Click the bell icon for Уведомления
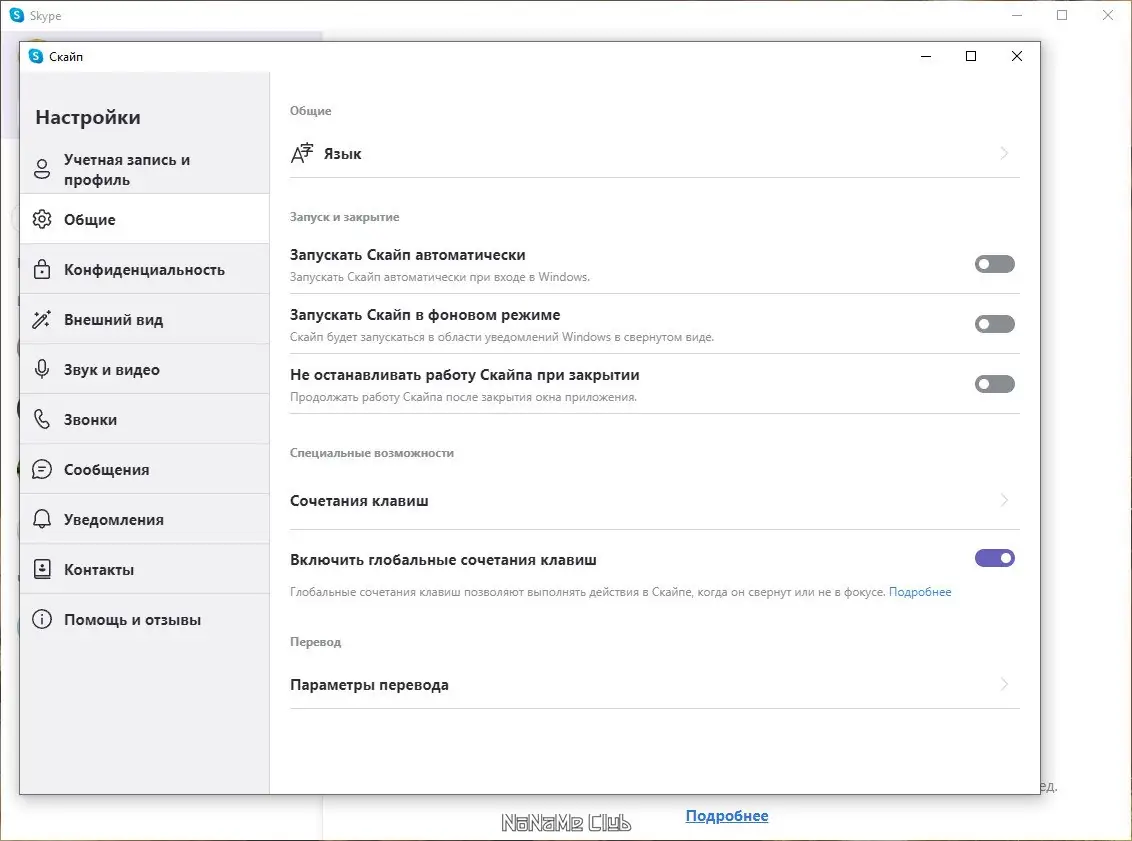The image size is (1132, 841). (x=42, y=520)
